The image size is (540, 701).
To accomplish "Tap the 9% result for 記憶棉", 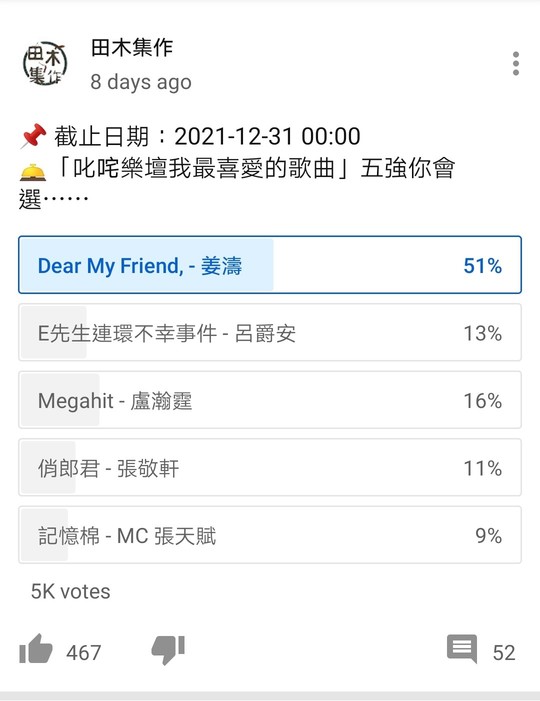I will [x=489, y=536].
